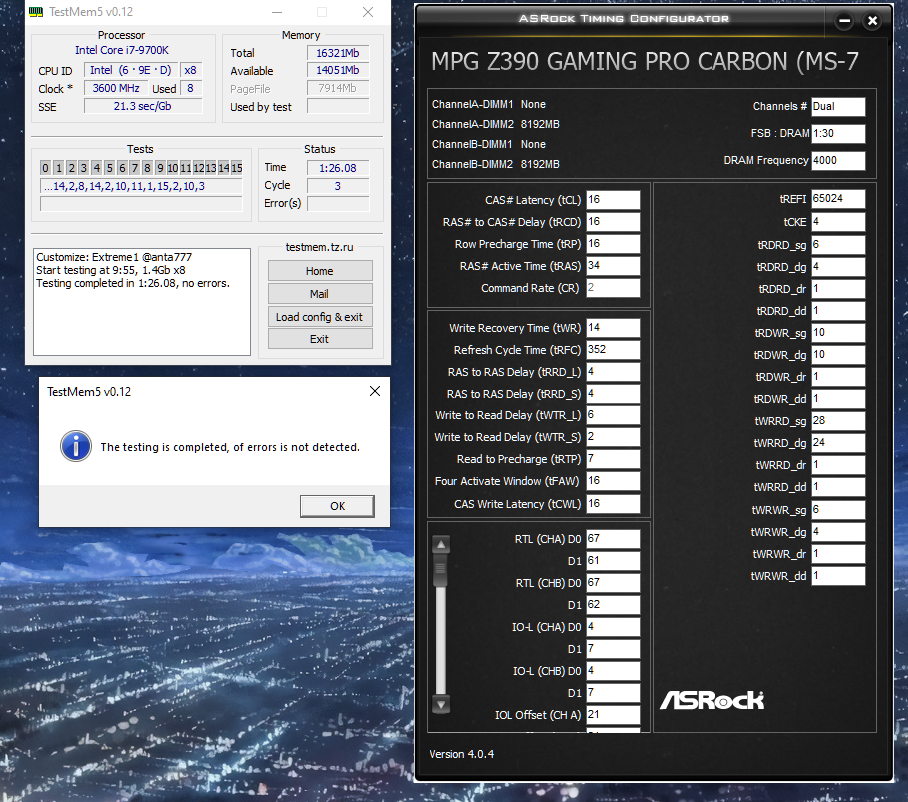908x802 pixels.
Task: Click the Total memory 16321Mb value
Action: click(338, 53)
